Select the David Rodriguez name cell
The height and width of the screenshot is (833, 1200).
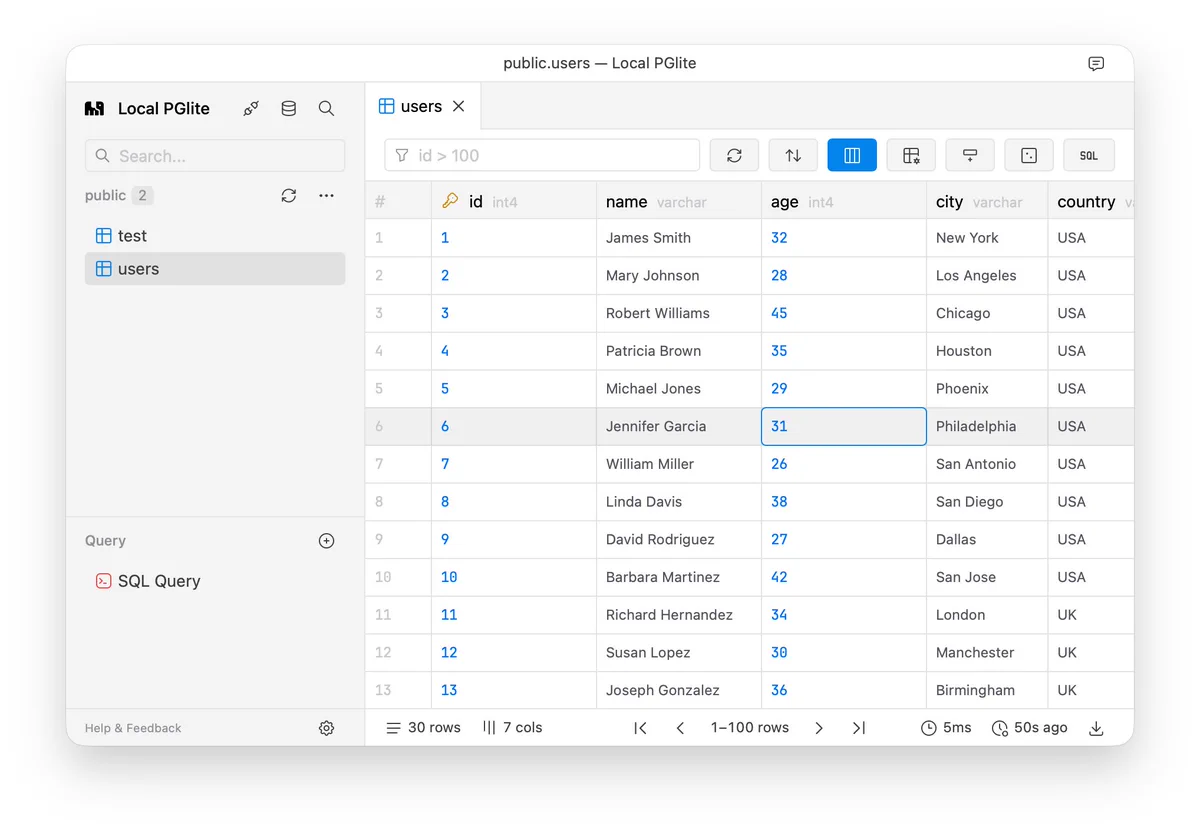point(679,539)
